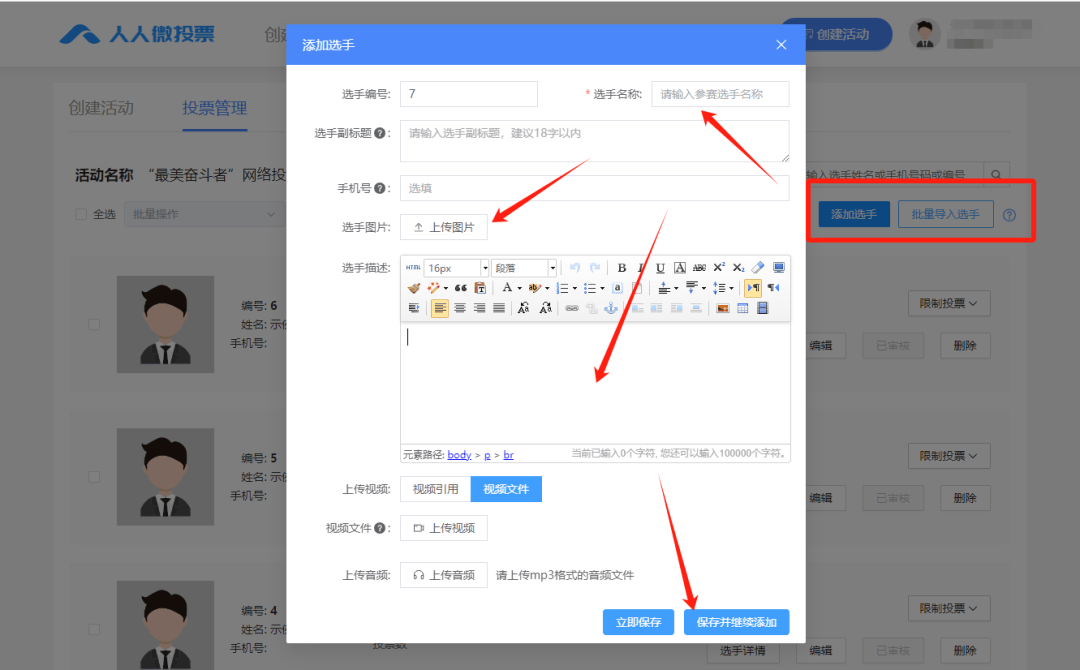Image resolution: width=1080 pixels, height=670 pixels.
Task: Click 批量导入选手 button
Action: tap(946, 214)
